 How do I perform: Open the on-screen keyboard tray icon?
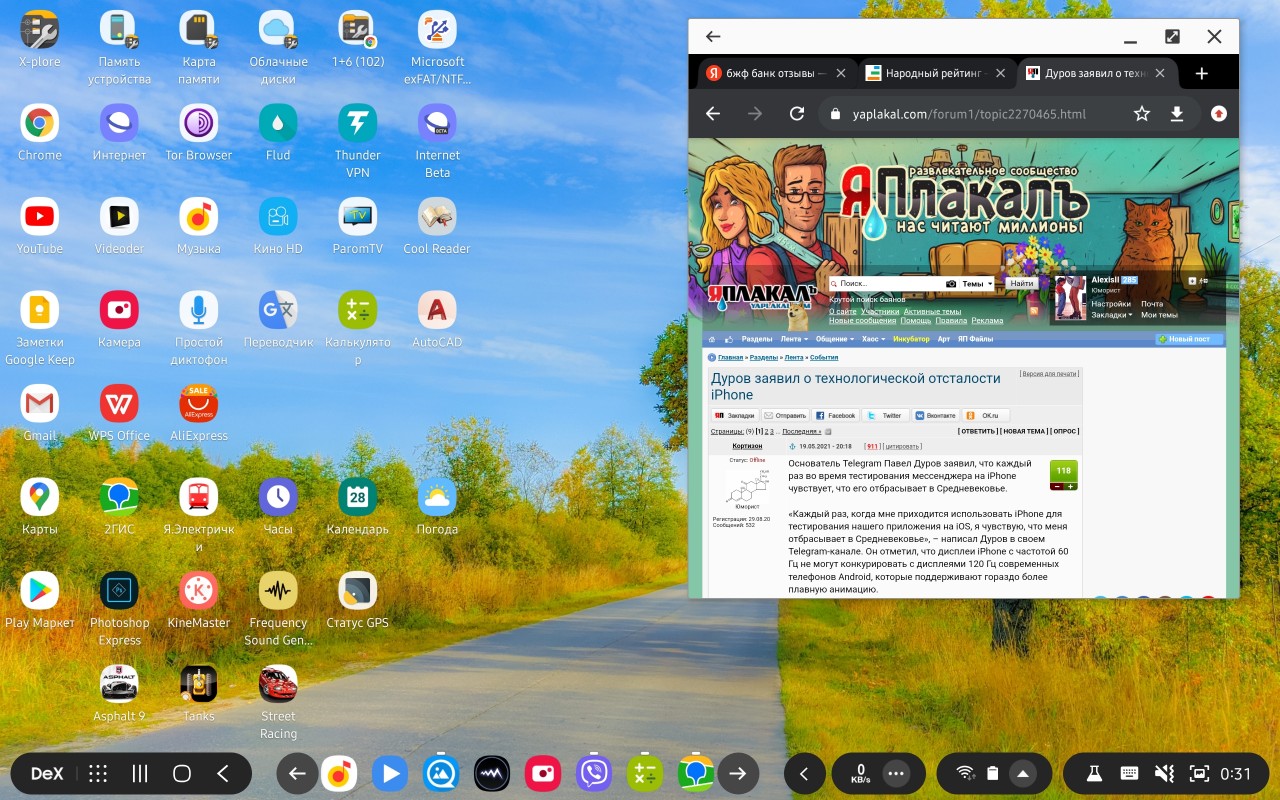1129,773
